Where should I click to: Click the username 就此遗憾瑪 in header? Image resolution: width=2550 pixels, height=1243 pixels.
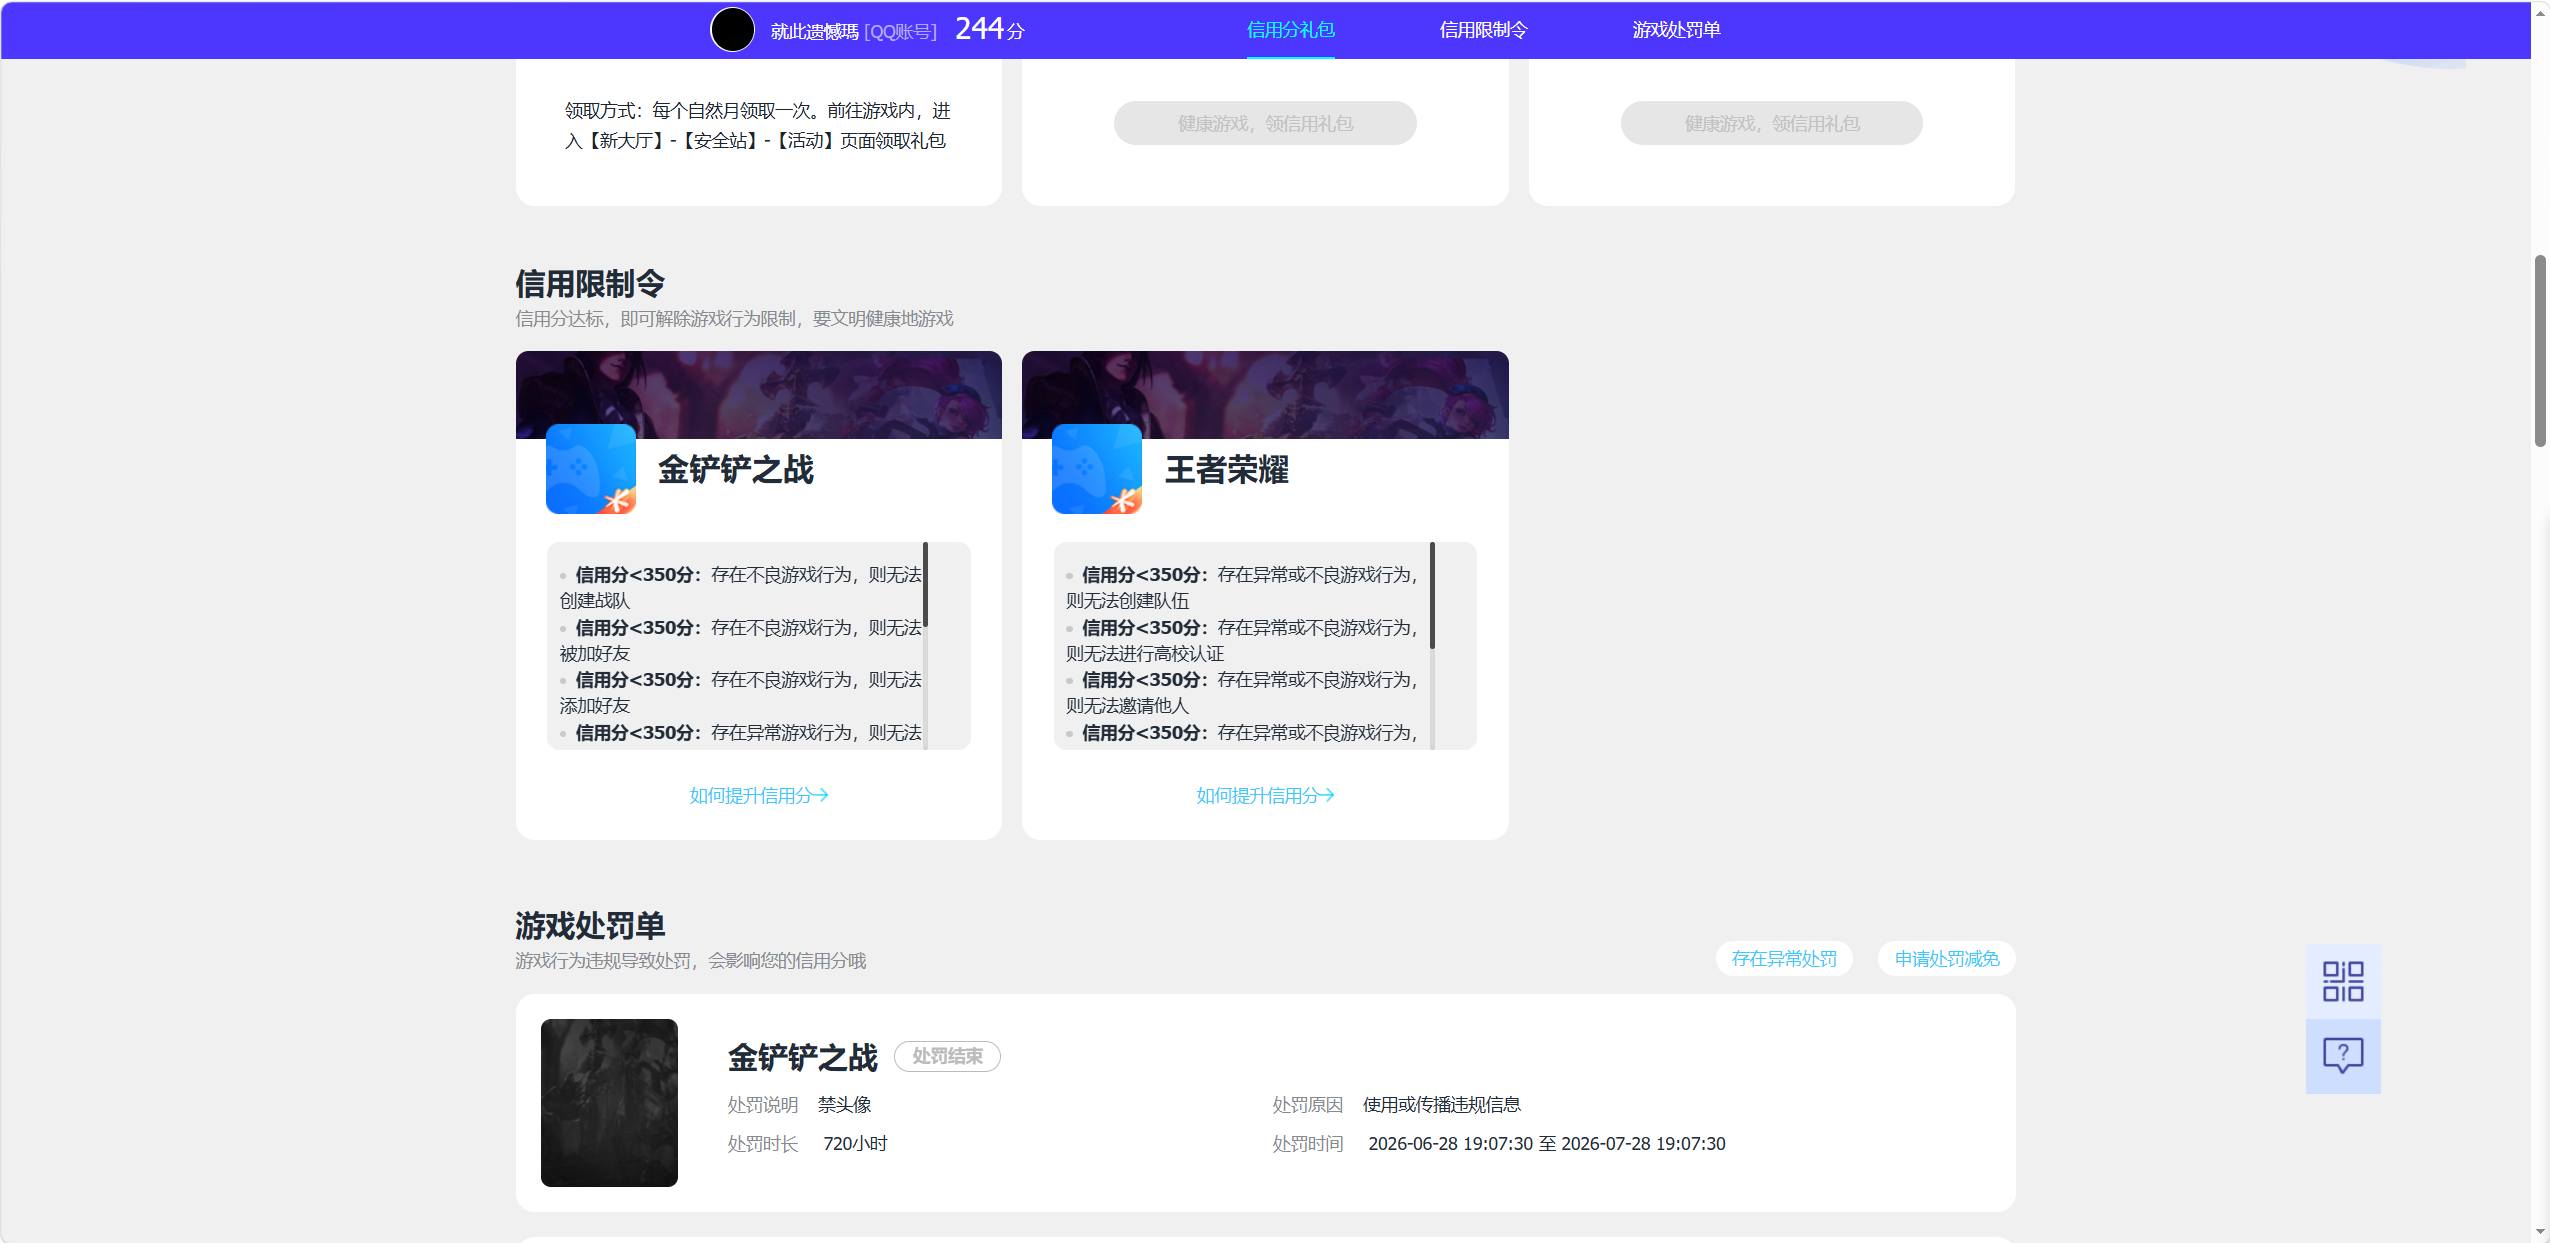814,31
